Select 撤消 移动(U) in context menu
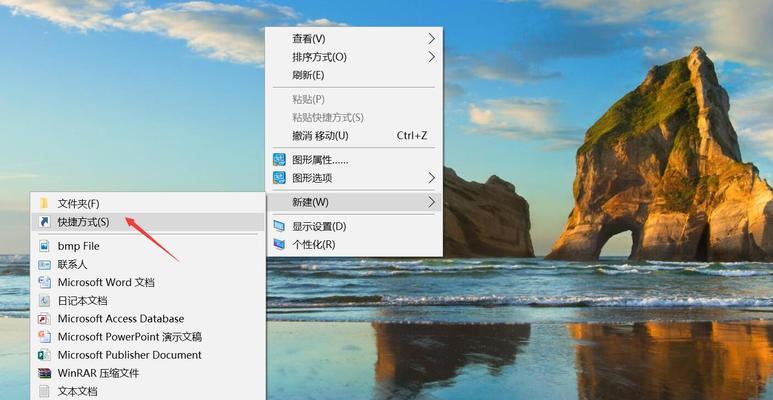This screenshot has height=400, width=773. tap(354, 136)
